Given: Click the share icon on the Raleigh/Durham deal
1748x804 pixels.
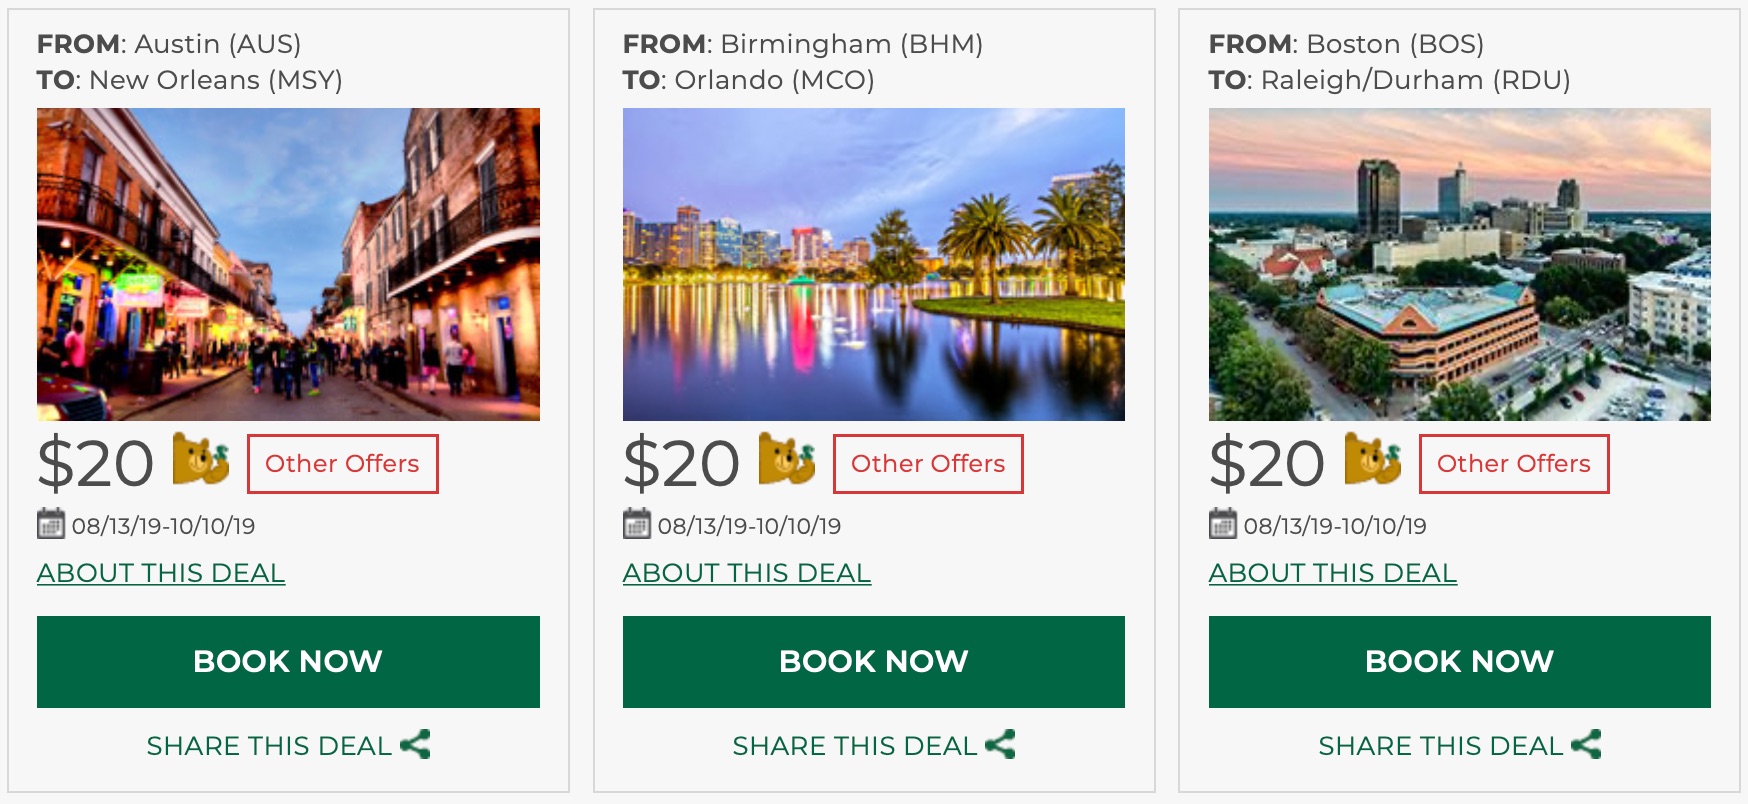Looking at the screenshot, I should [x=1586, y=745].
